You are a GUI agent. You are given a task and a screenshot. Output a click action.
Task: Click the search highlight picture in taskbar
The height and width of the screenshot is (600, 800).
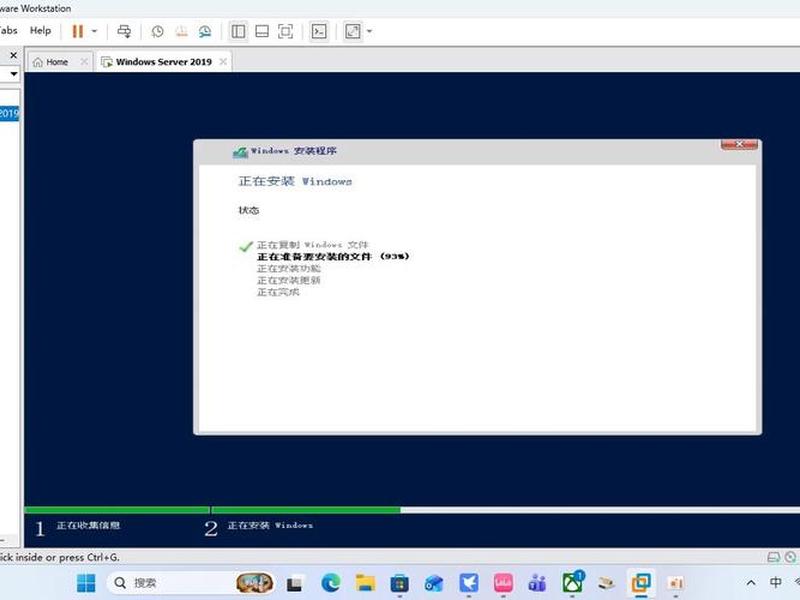[254, 583]
